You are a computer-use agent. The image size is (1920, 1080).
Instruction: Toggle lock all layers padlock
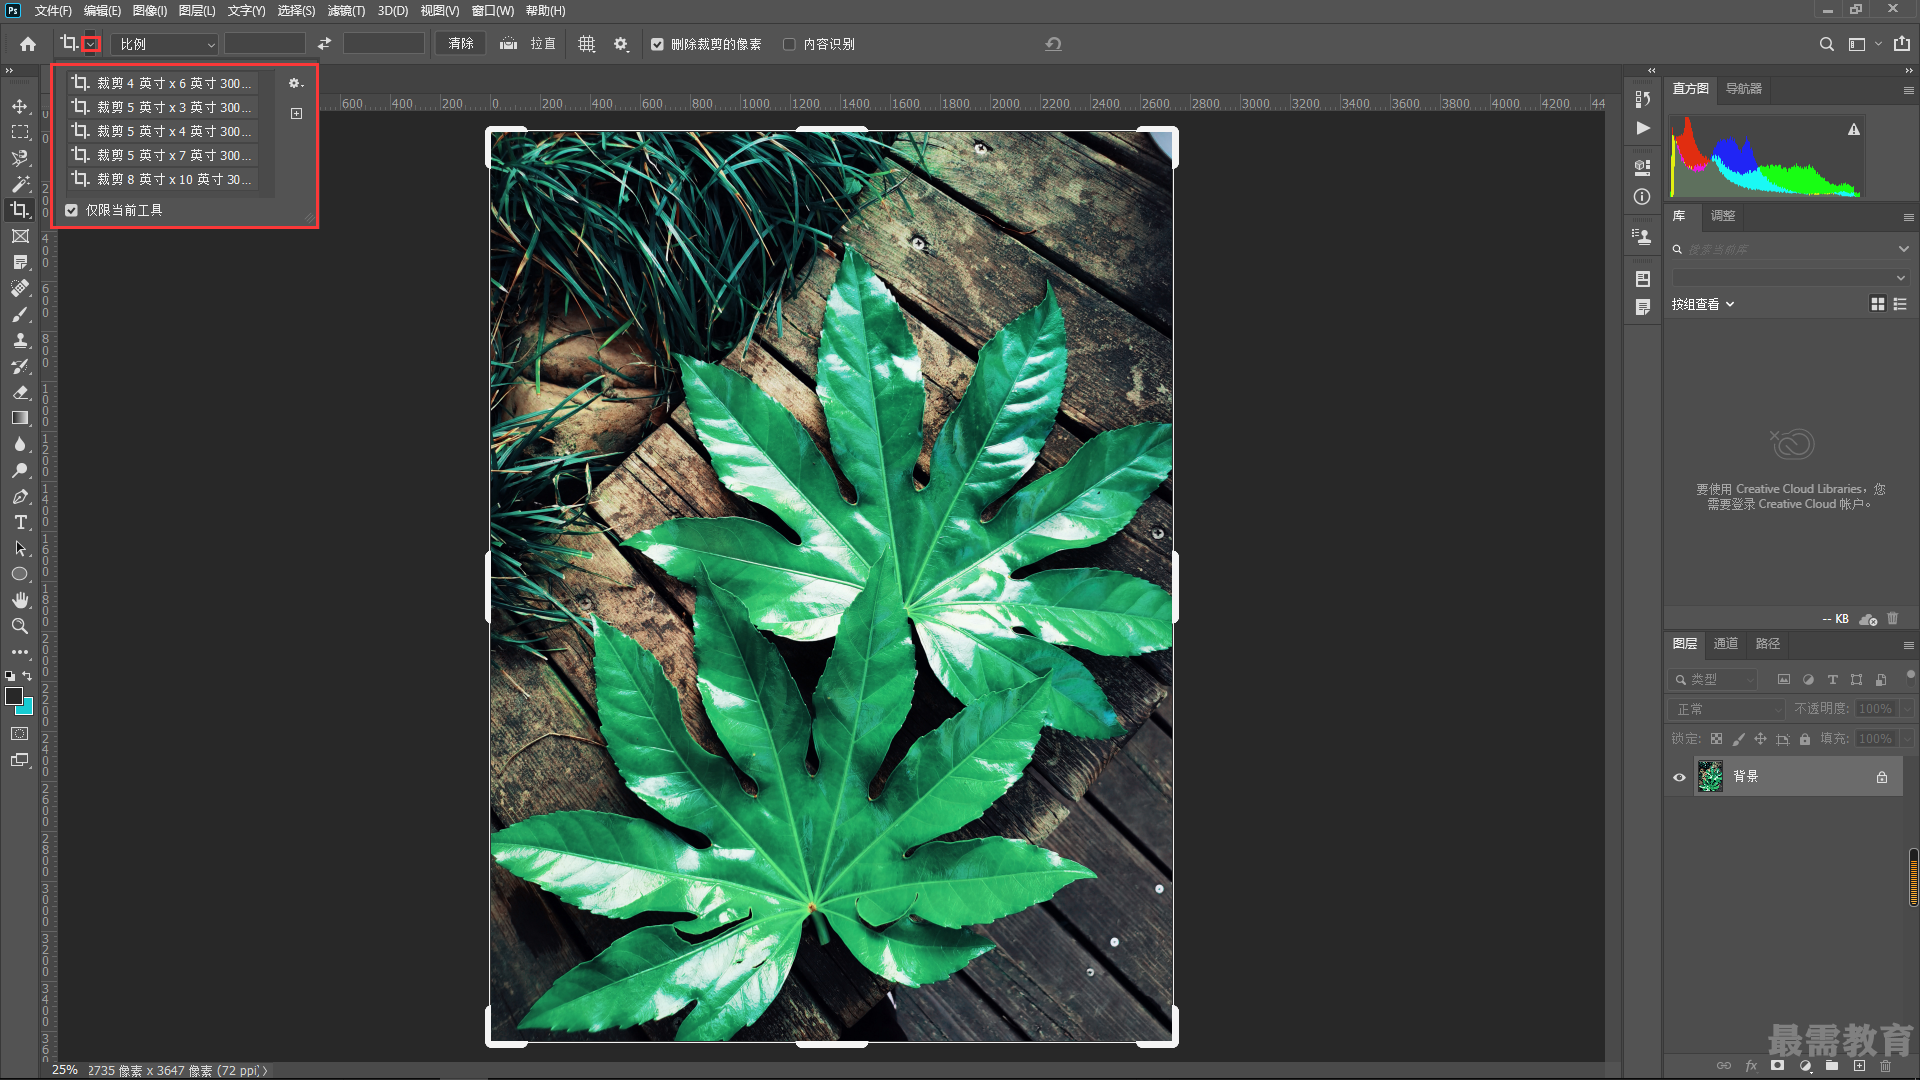(1805, 739)
